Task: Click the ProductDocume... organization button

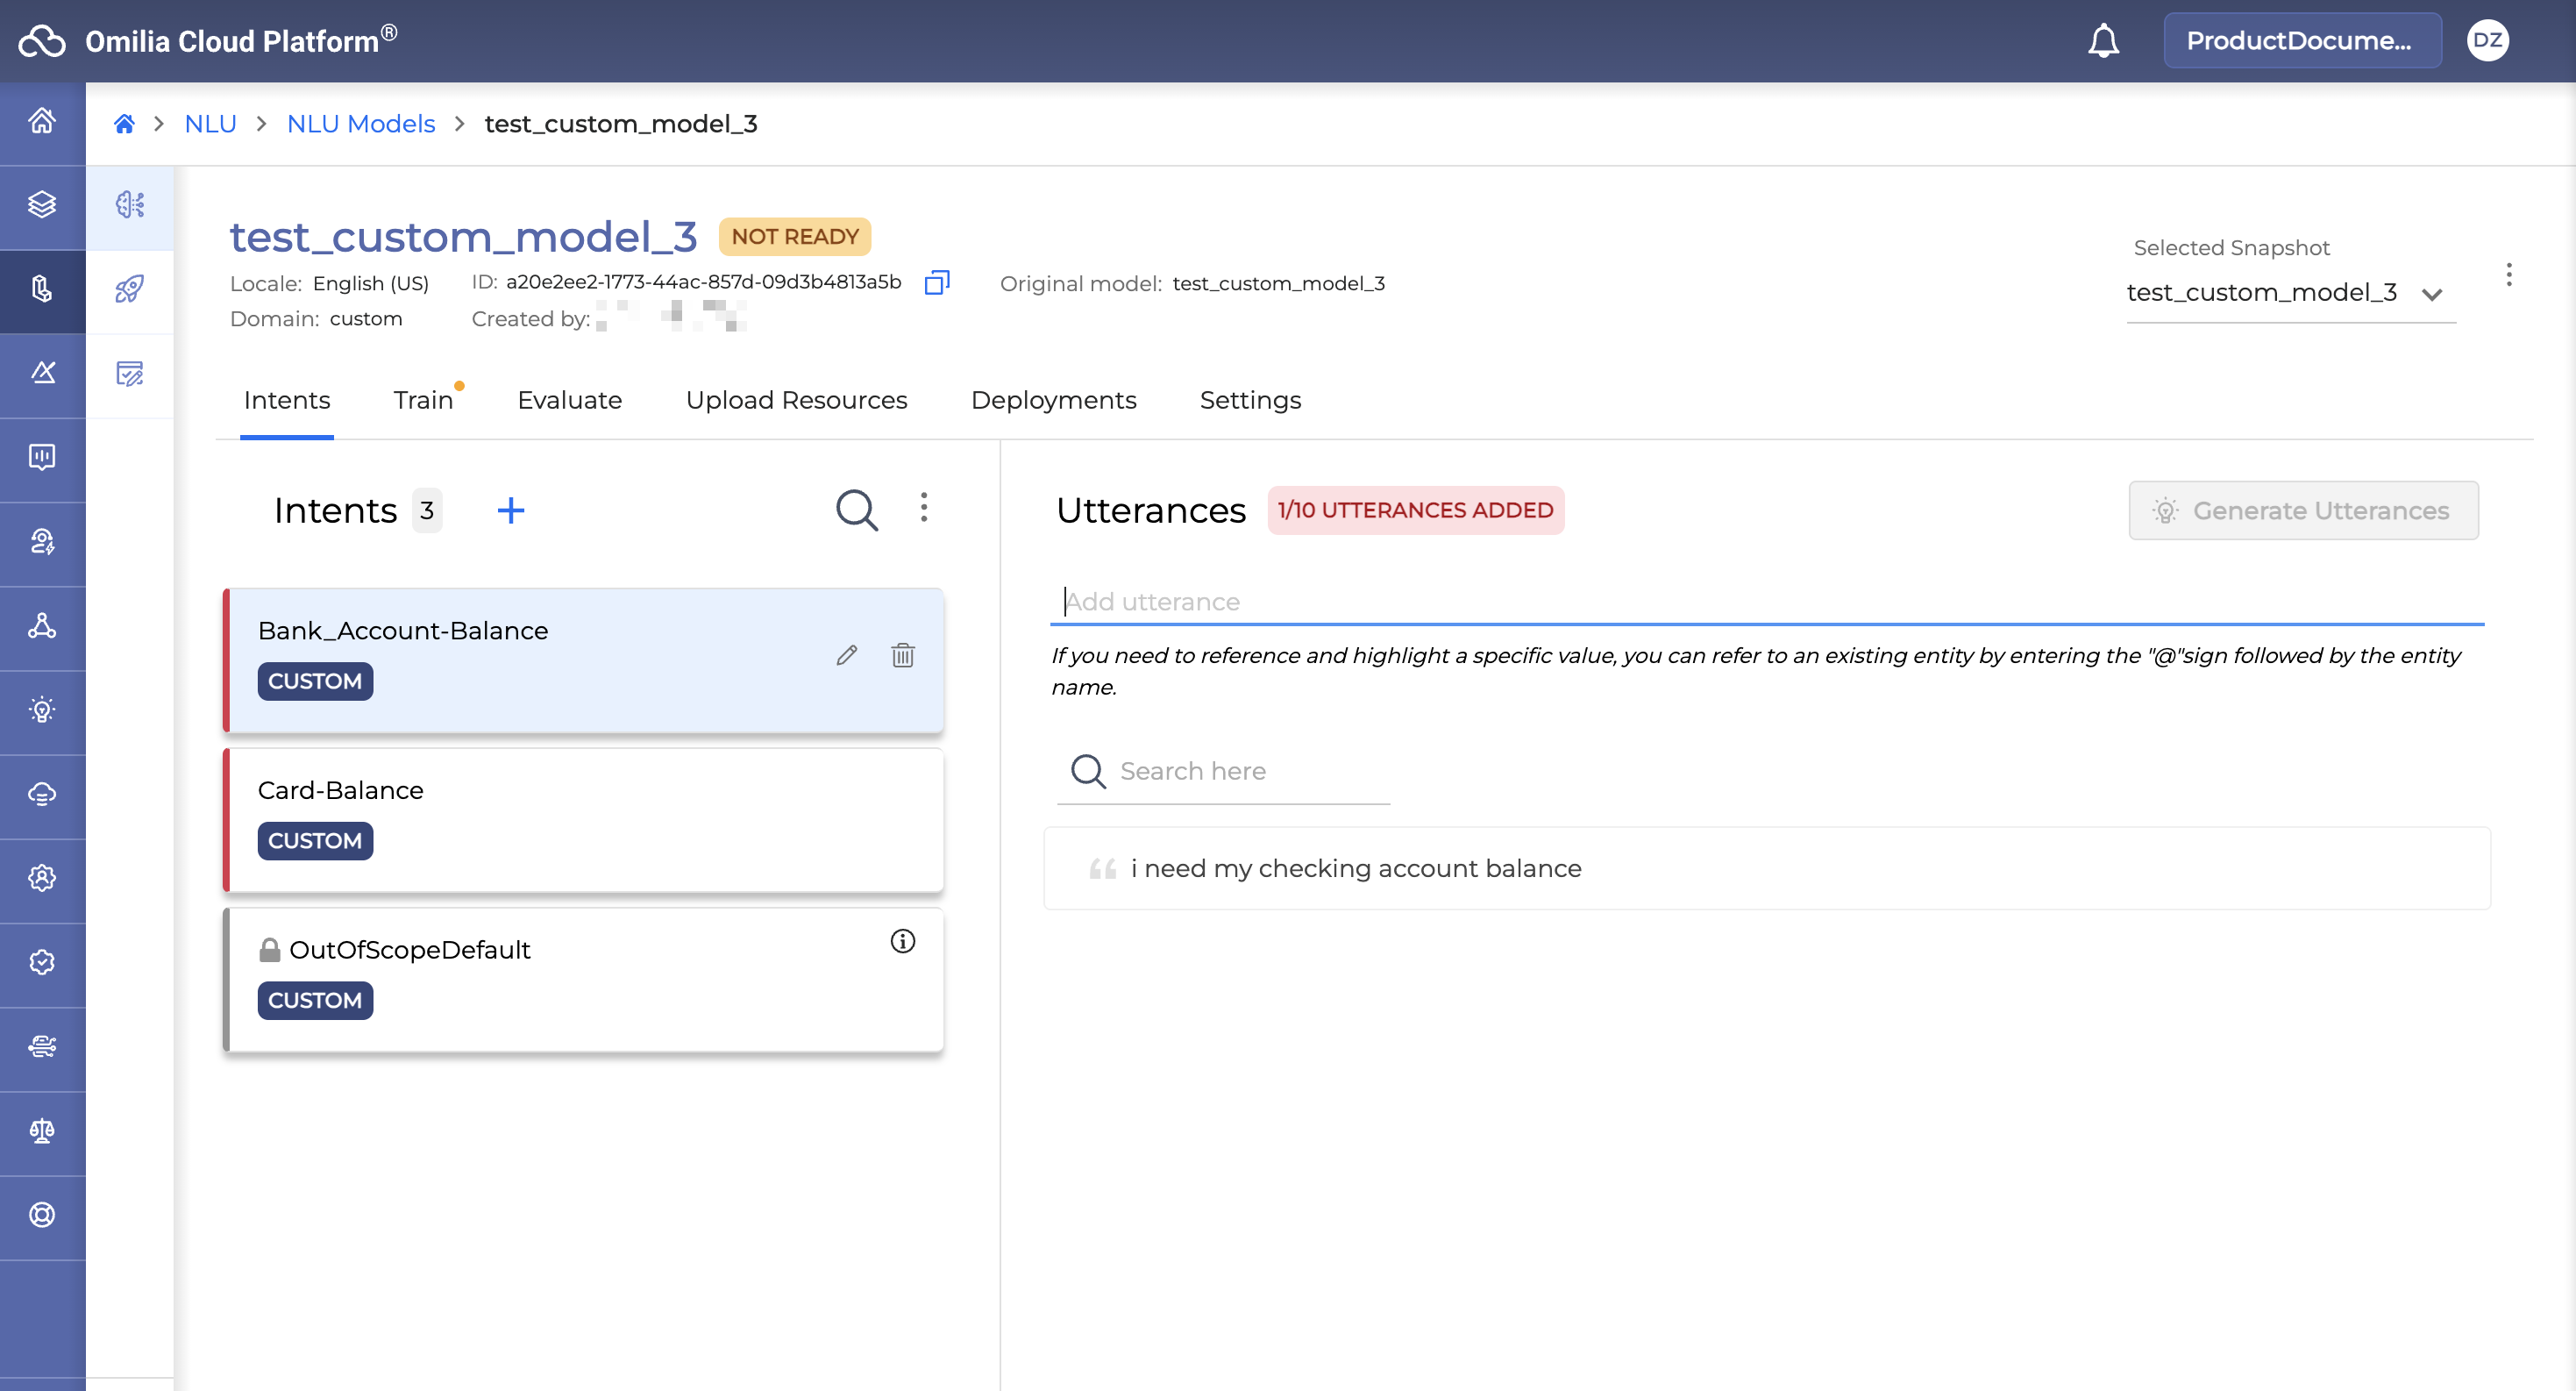Action: click(x=2301, y=41)
